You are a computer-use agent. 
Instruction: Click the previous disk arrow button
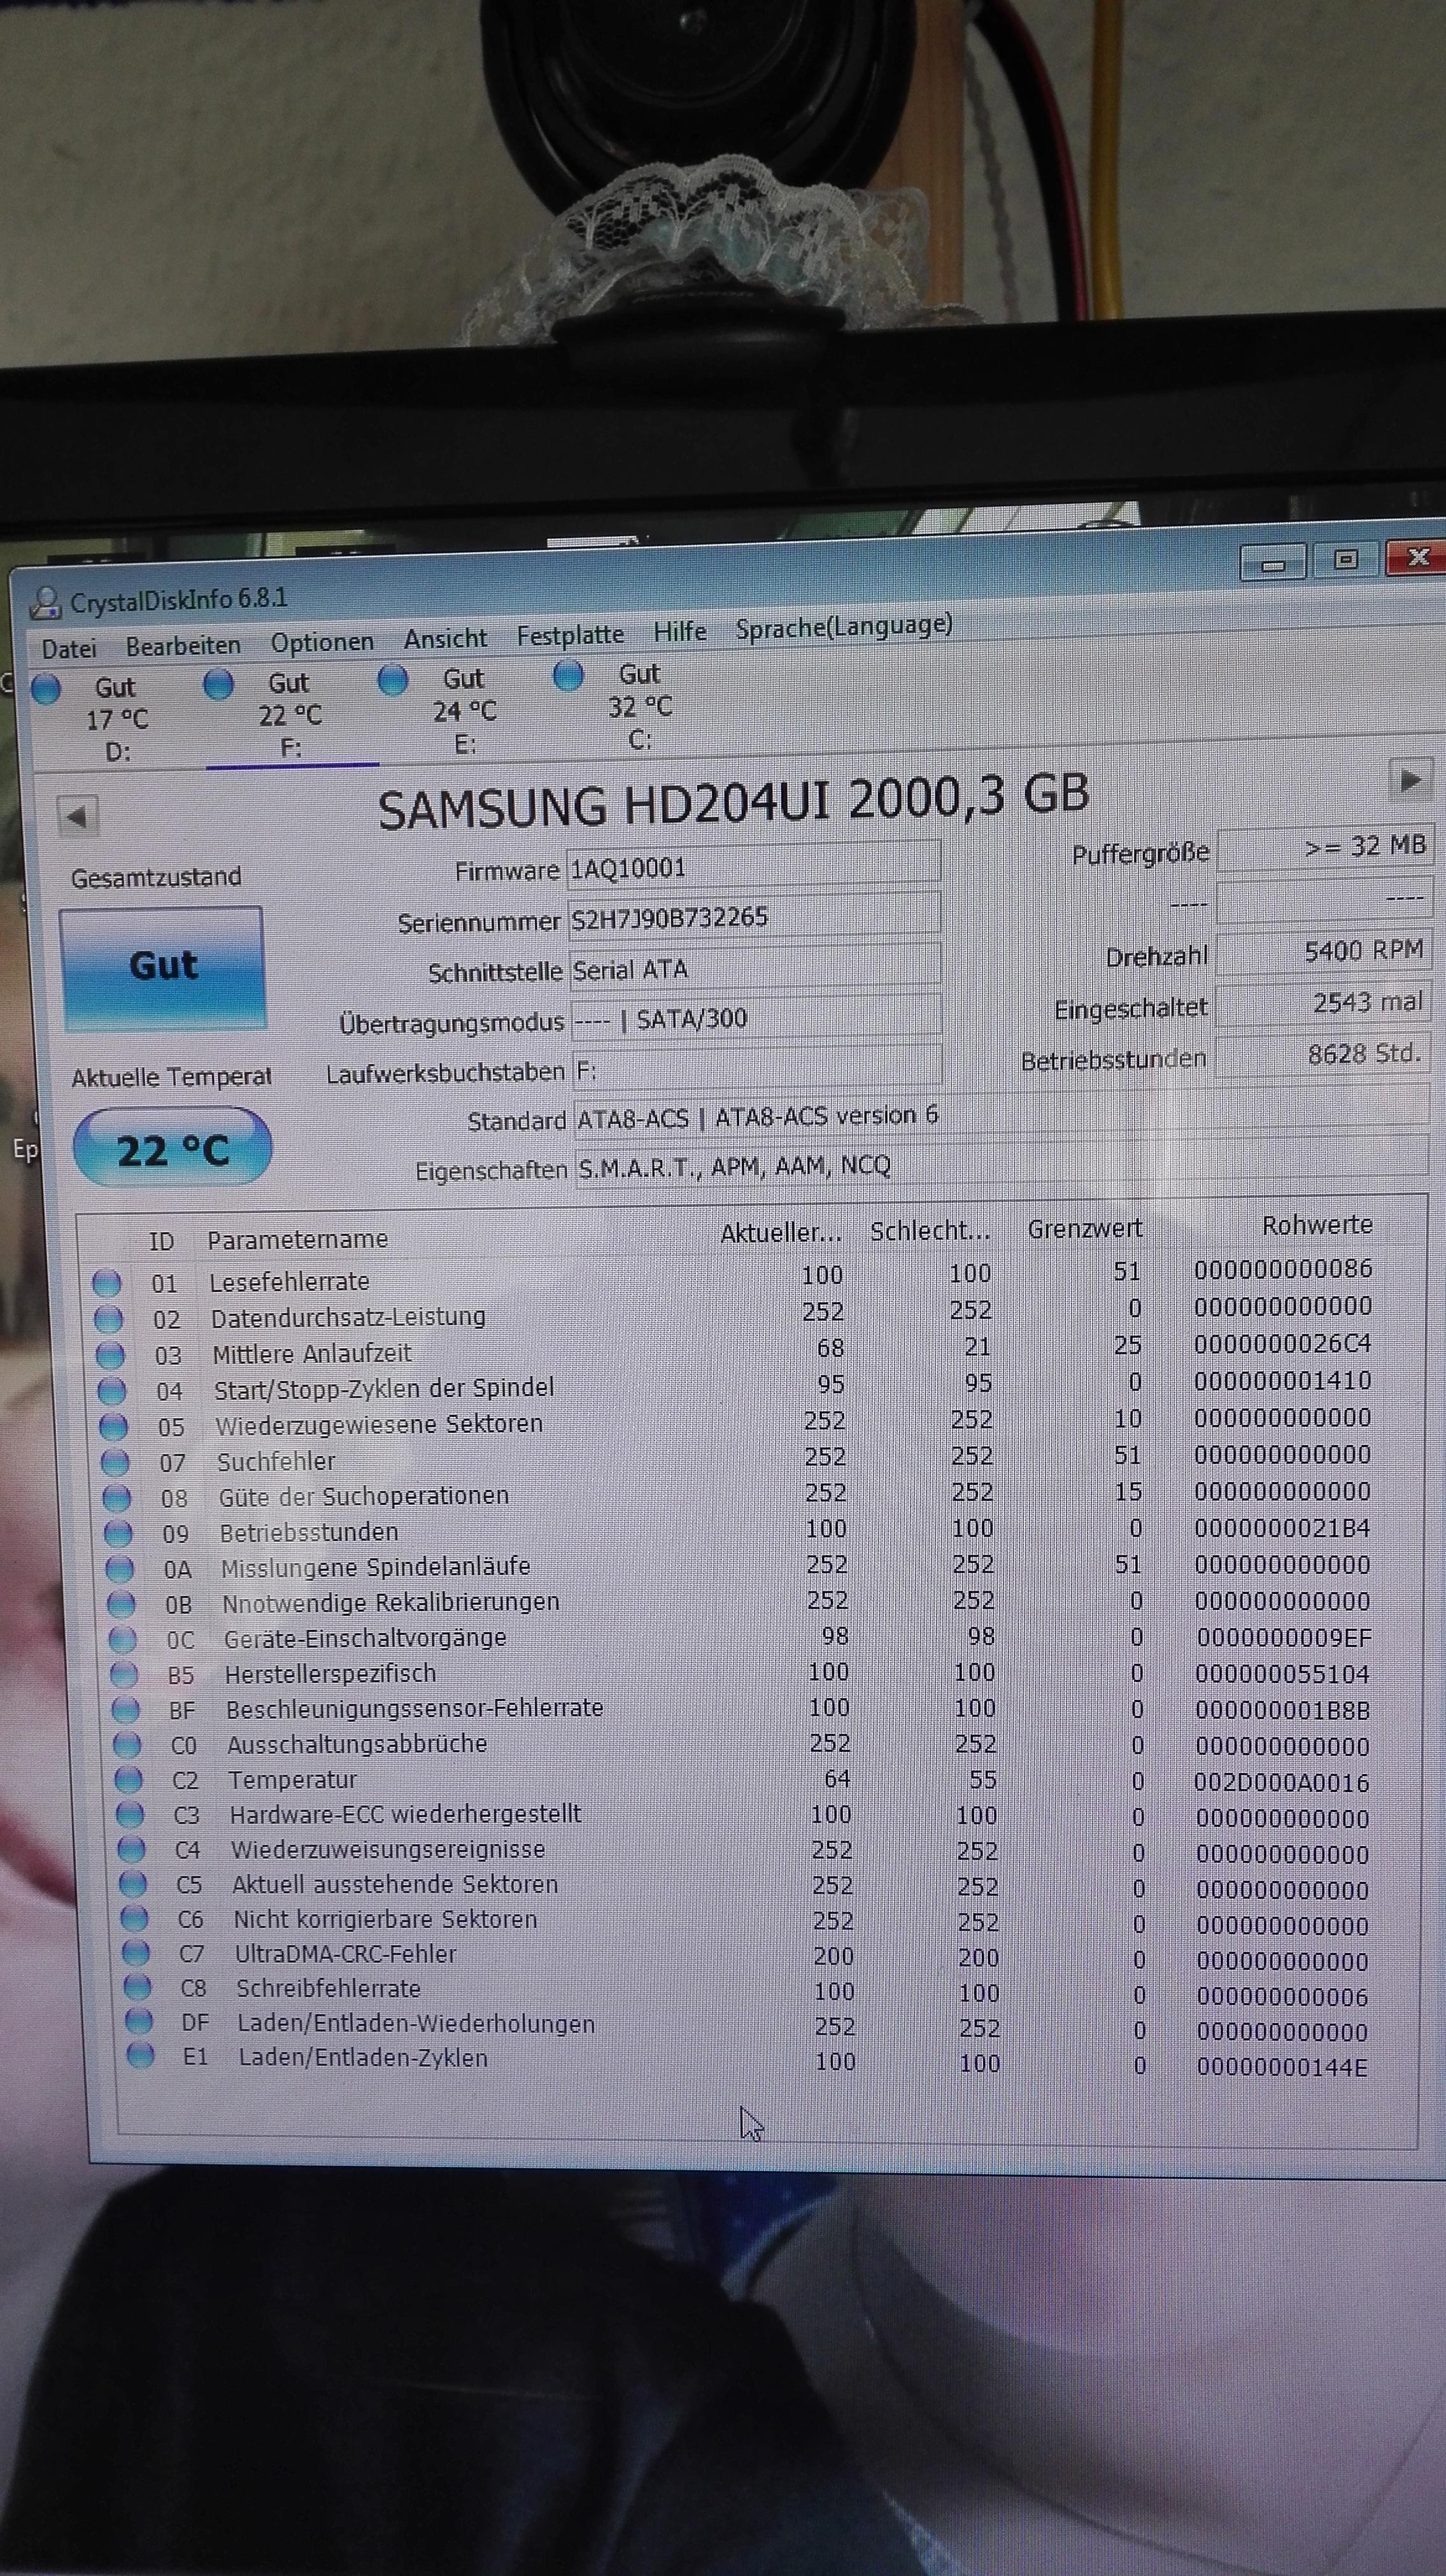[77, 816]
